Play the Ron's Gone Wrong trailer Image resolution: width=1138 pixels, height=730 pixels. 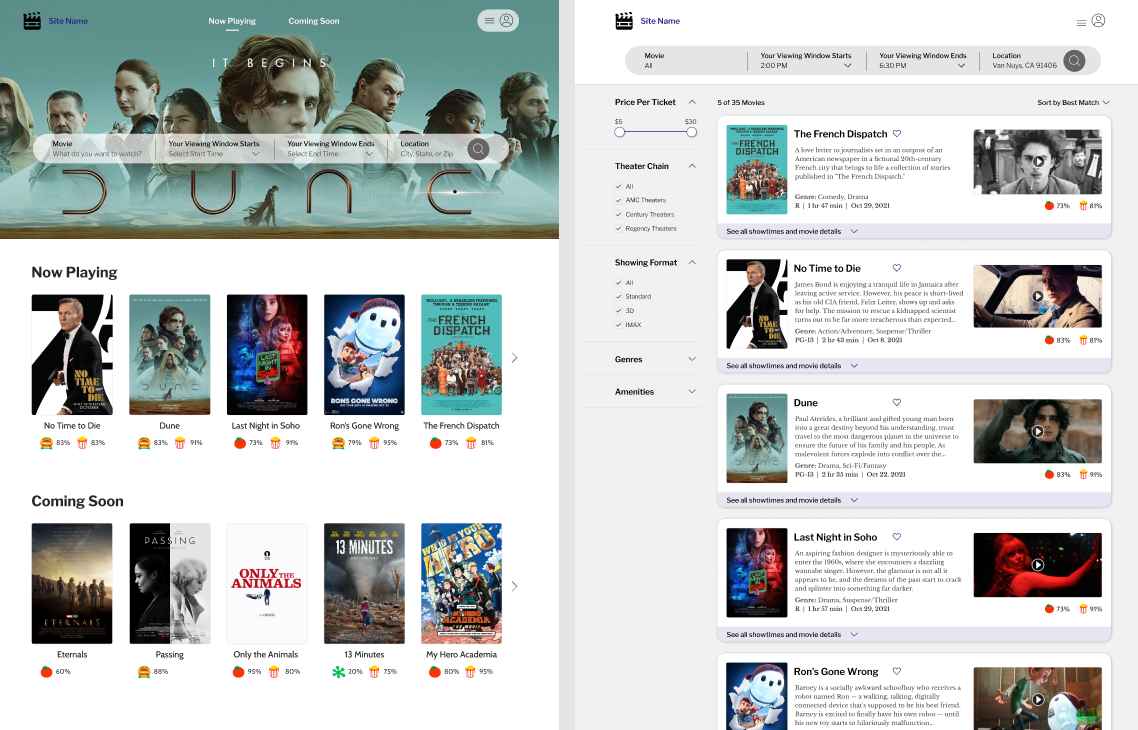coord(1038,700)
